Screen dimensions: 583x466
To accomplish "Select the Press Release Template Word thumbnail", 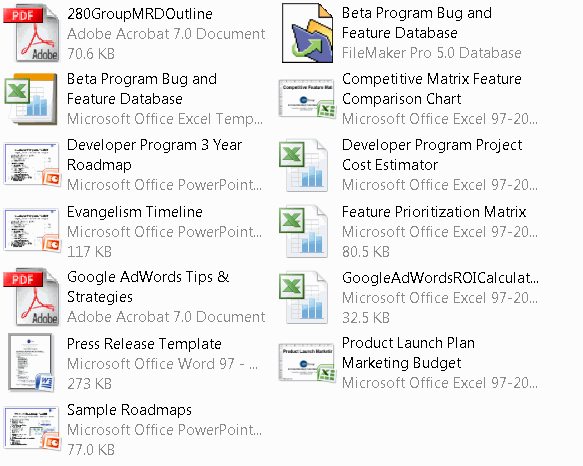I will click(31, 363).
